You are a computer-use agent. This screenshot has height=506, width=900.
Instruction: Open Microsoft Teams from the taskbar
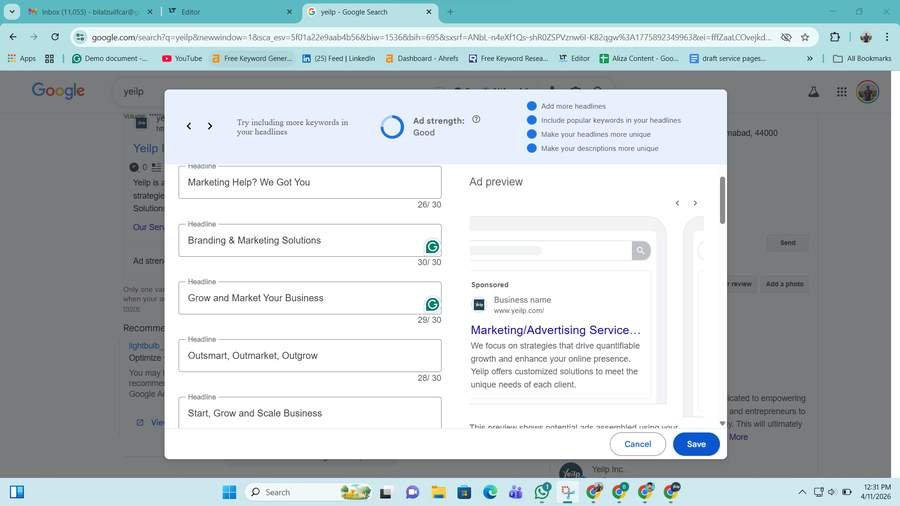click(515, 492)
